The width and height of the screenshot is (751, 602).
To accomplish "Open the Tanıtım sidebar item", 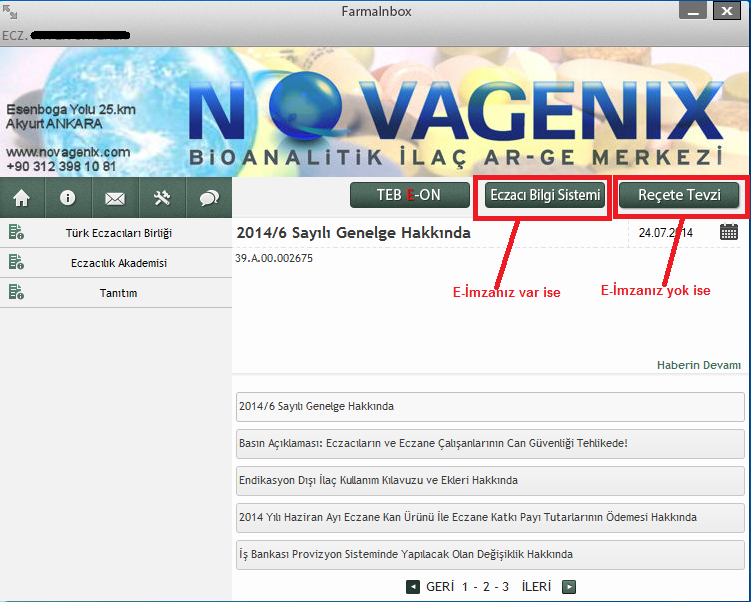I will tap(116, 292).
